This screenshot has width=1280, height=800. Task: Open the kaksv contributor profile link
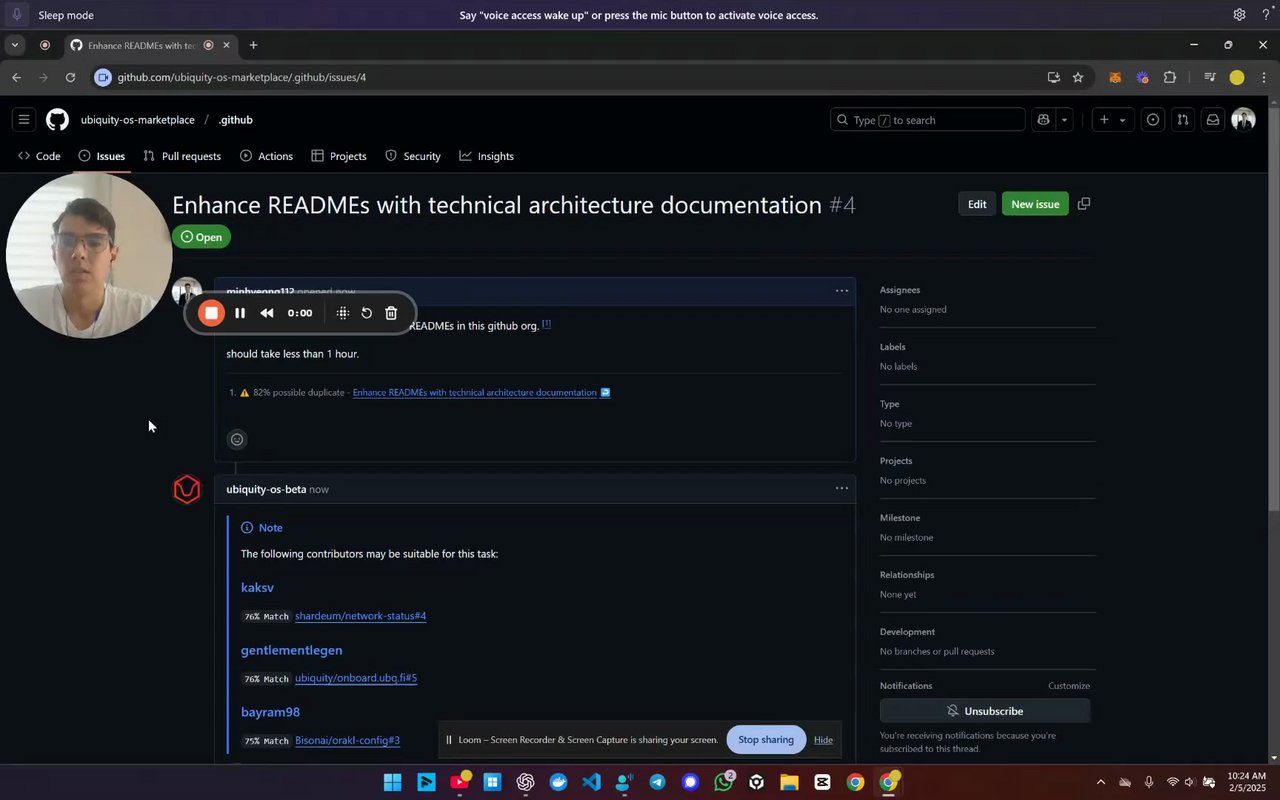click(257, 588)
